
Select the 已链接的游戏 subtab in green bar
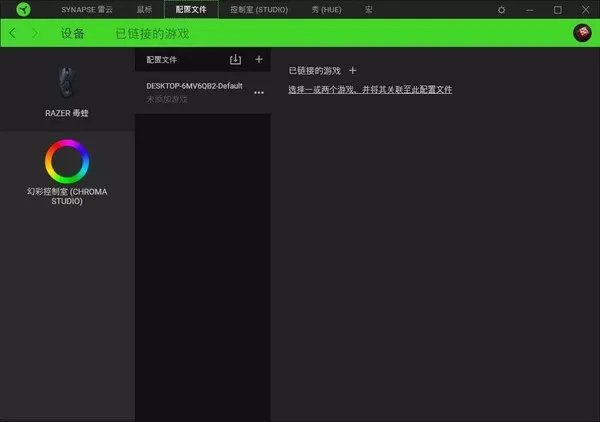152,34
